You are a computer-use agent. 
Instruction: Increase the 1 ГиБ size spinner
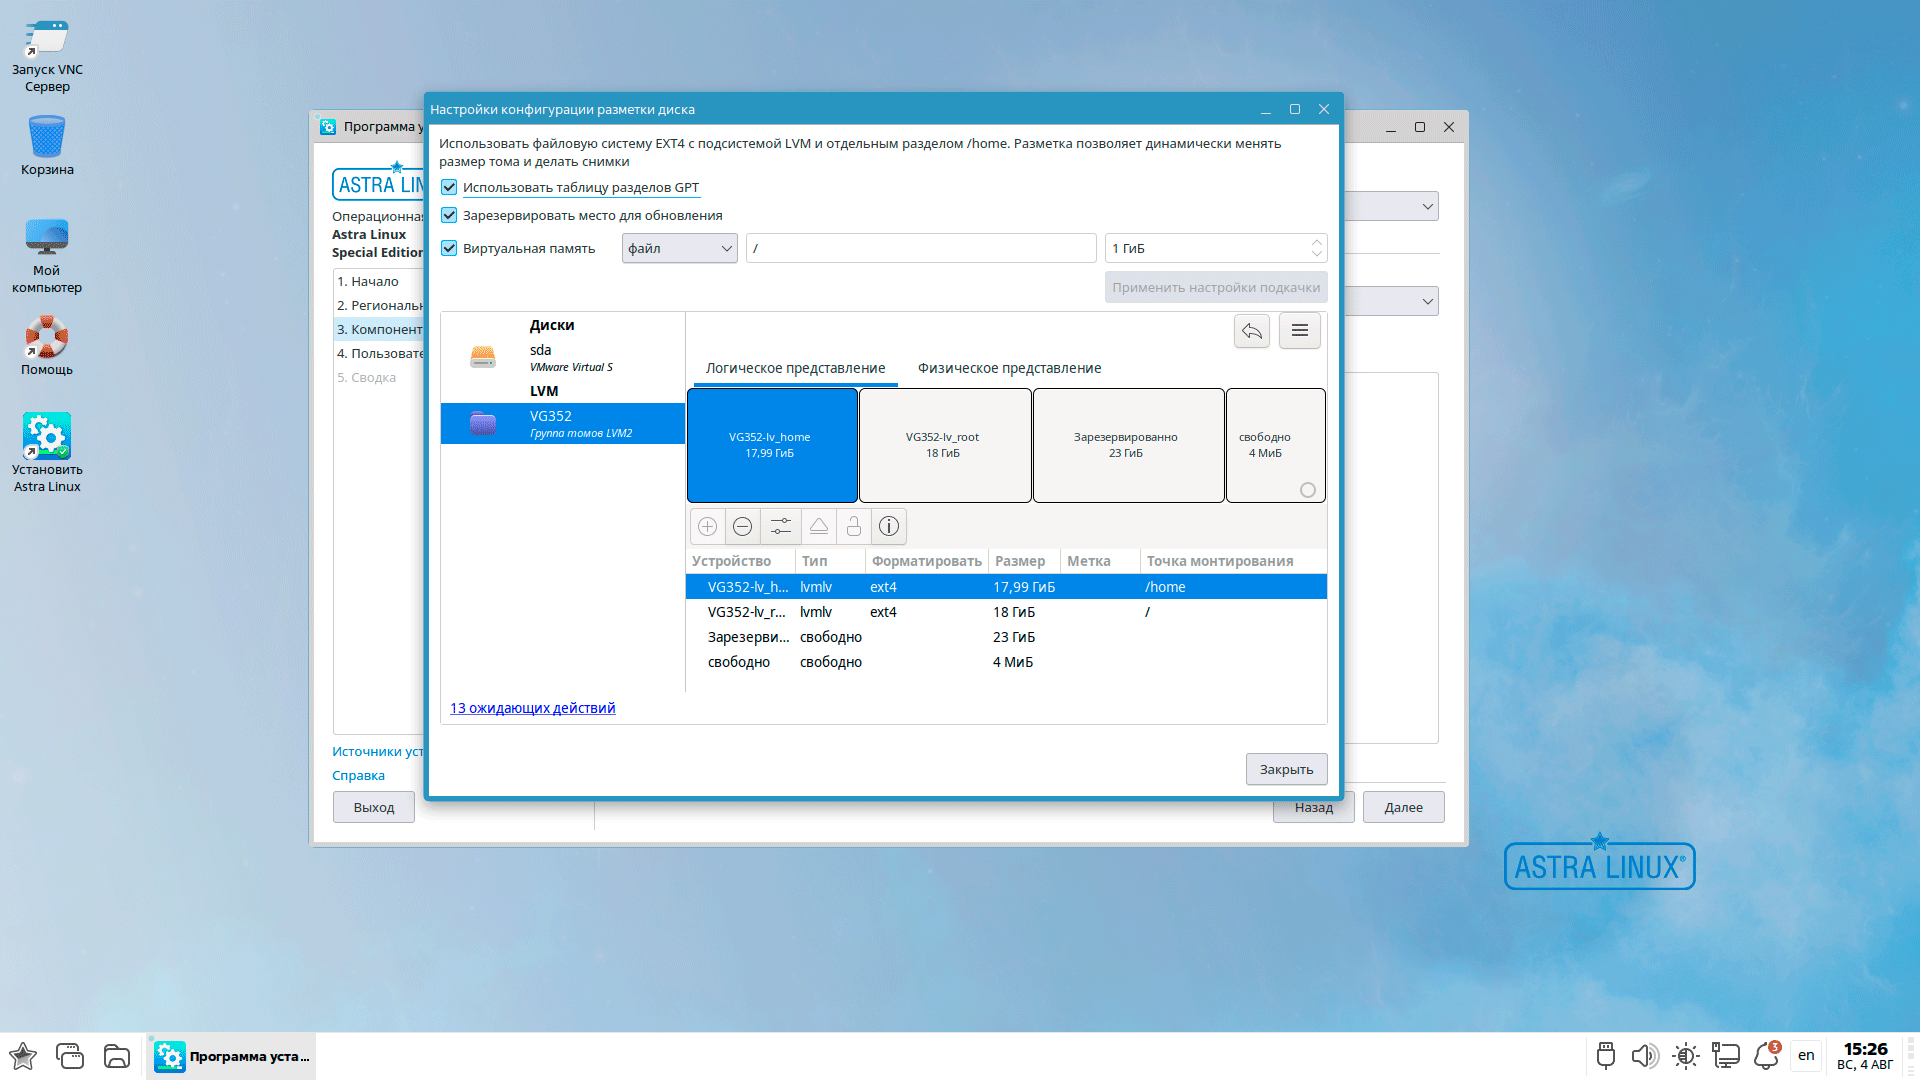[x=1316, y=242]
